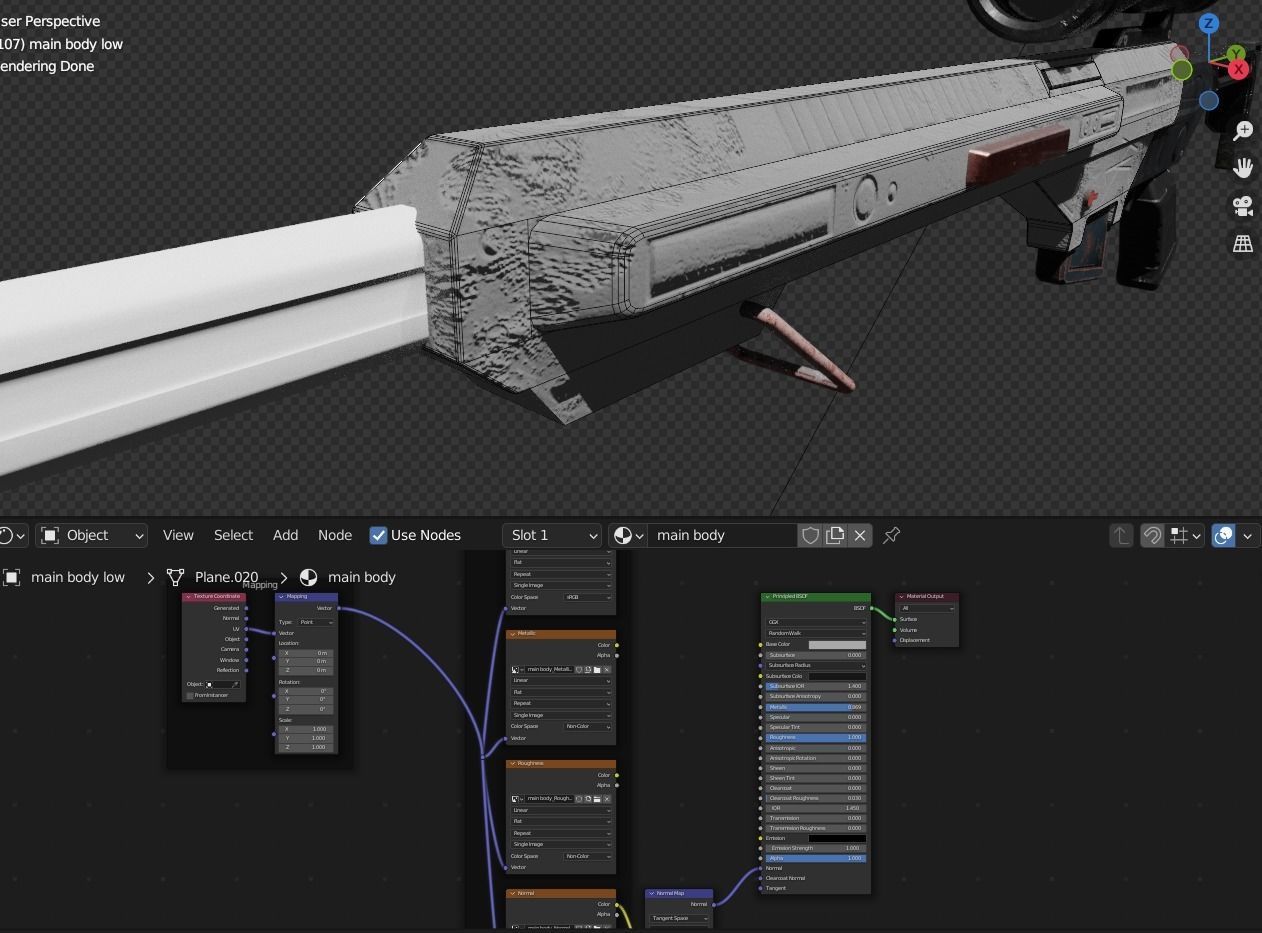Viewport: 1262px width, 933px height.
Task: Open the Select menu in node editor
Action: click(233, 535)
